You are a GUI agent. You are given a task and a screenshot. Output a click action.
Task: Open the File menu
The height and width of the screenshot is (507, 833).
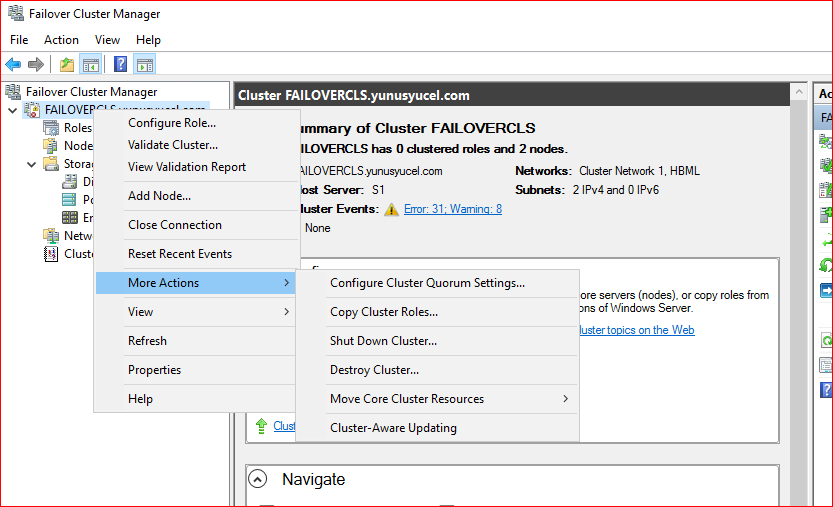[x=19, y=40]
